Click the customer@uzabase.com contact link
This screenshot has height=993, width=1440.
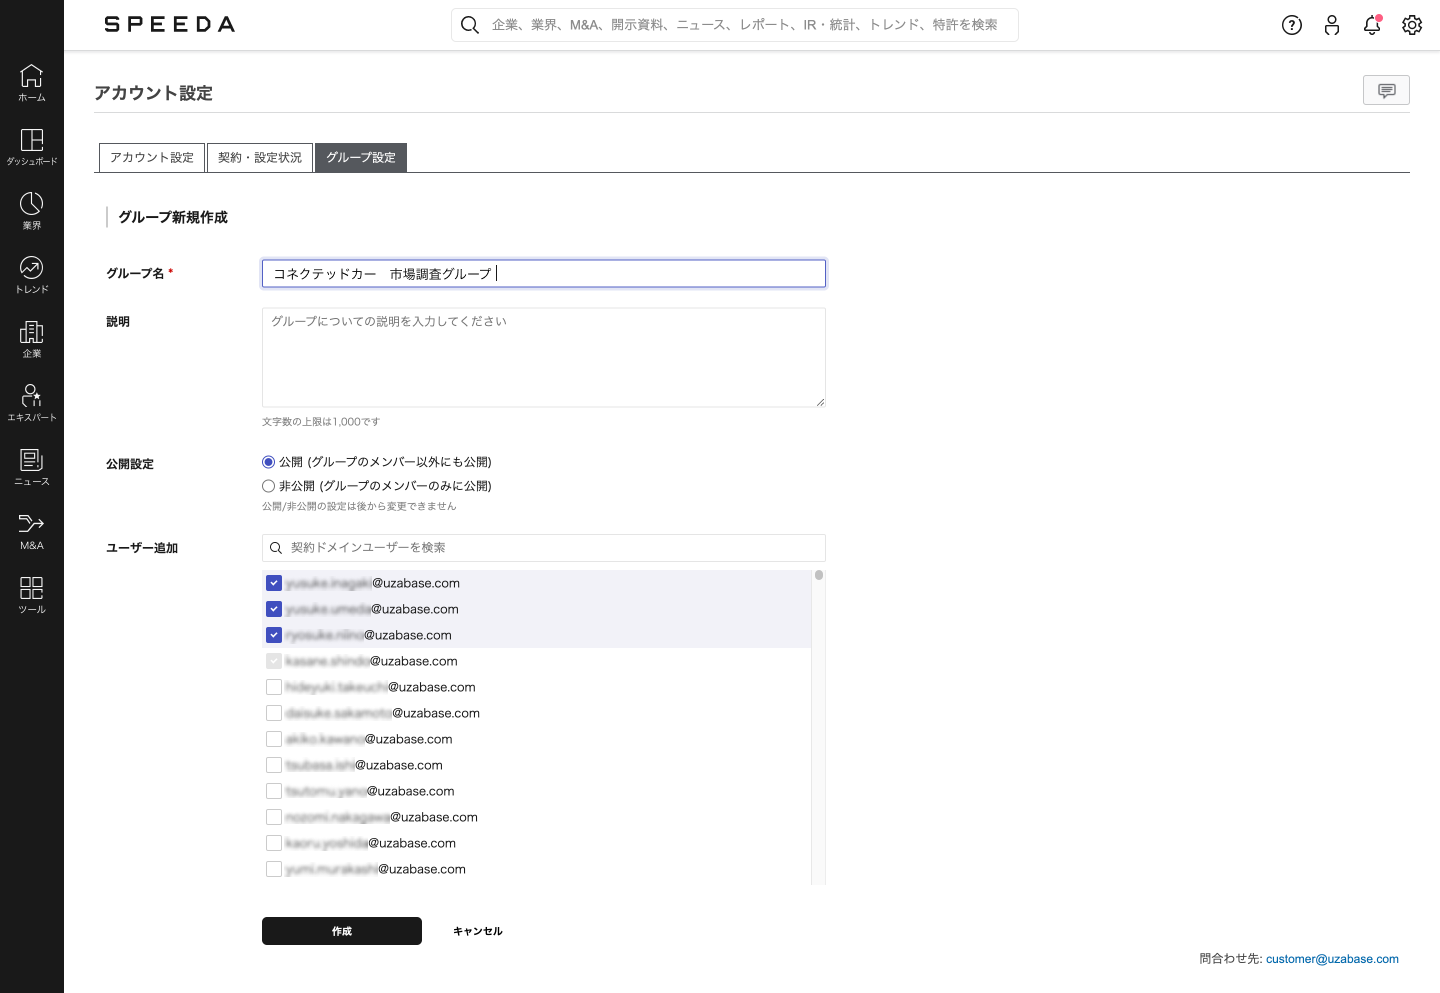click(x=1332, y=959)
